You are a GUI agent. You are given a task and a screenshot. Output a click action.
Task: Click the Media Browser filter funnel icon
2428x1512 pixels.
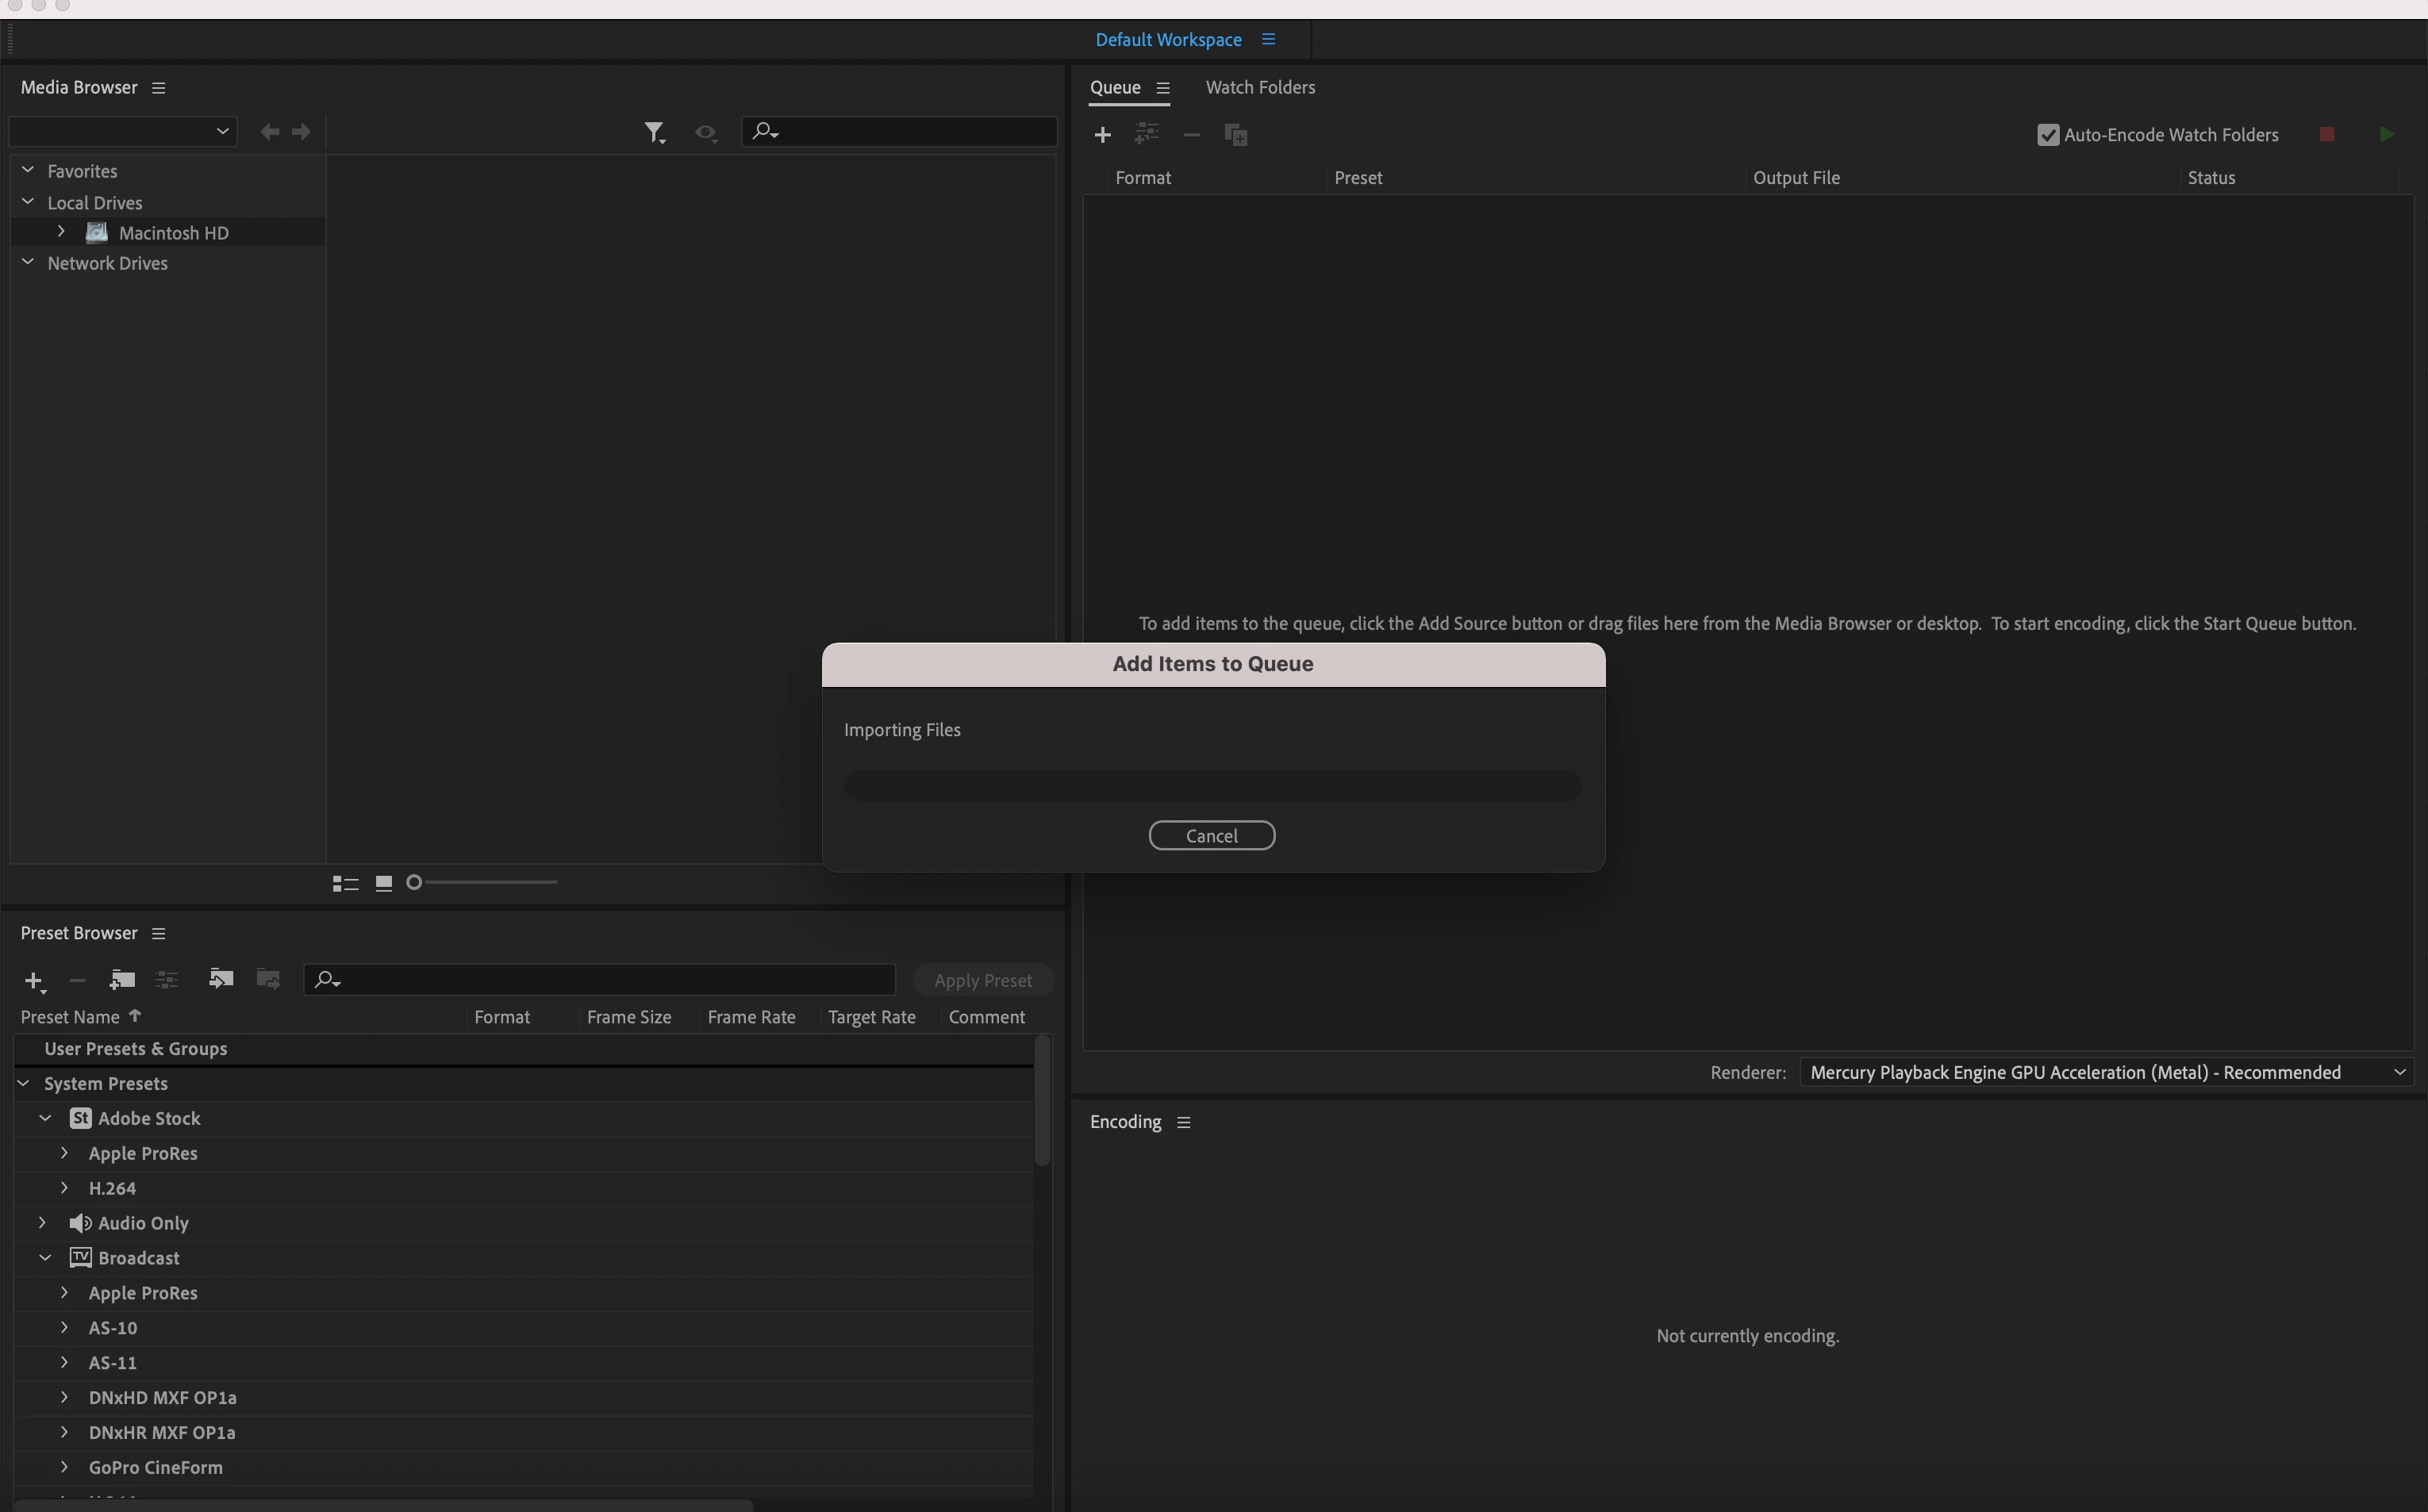pyautogui.click(x=654, y=132)
